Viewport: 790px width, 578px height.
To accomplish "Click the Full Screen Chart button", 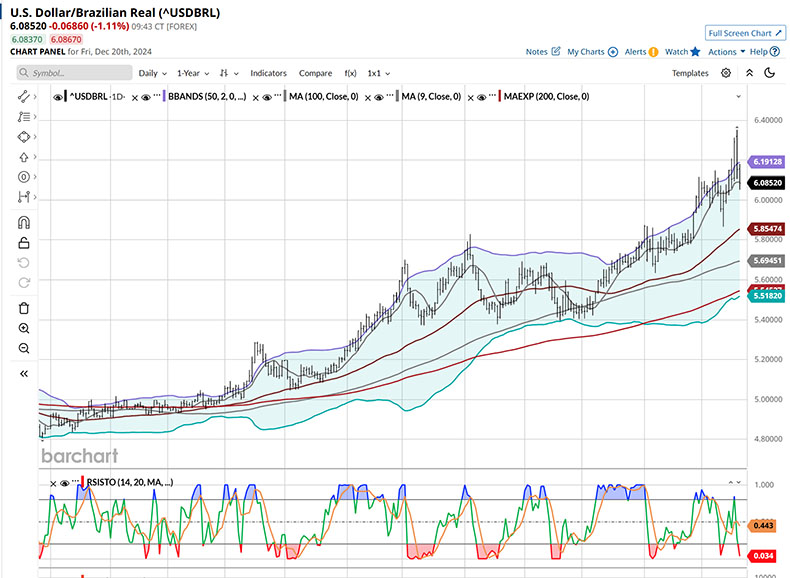I will pos(740,33).
